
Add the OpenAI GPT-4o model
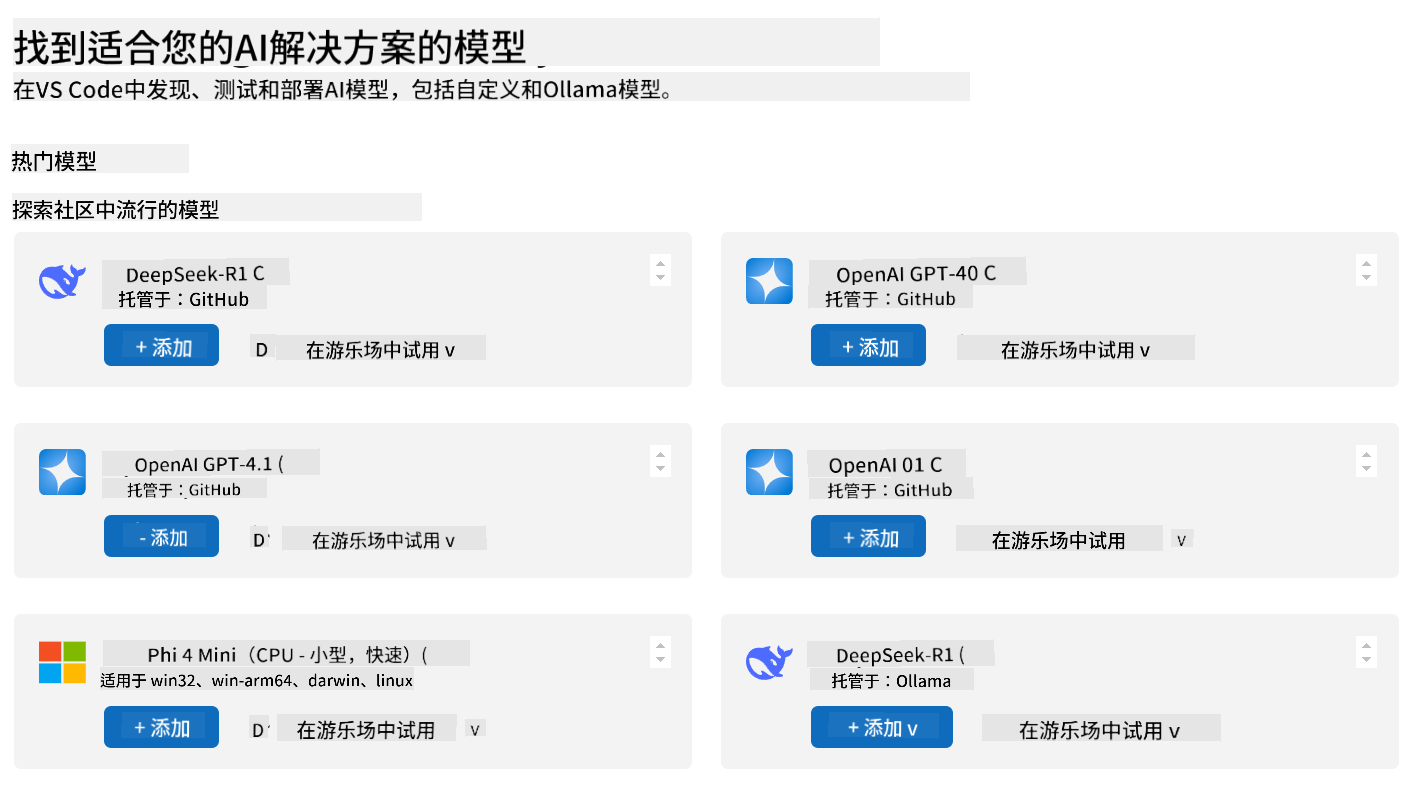(868, 346)
